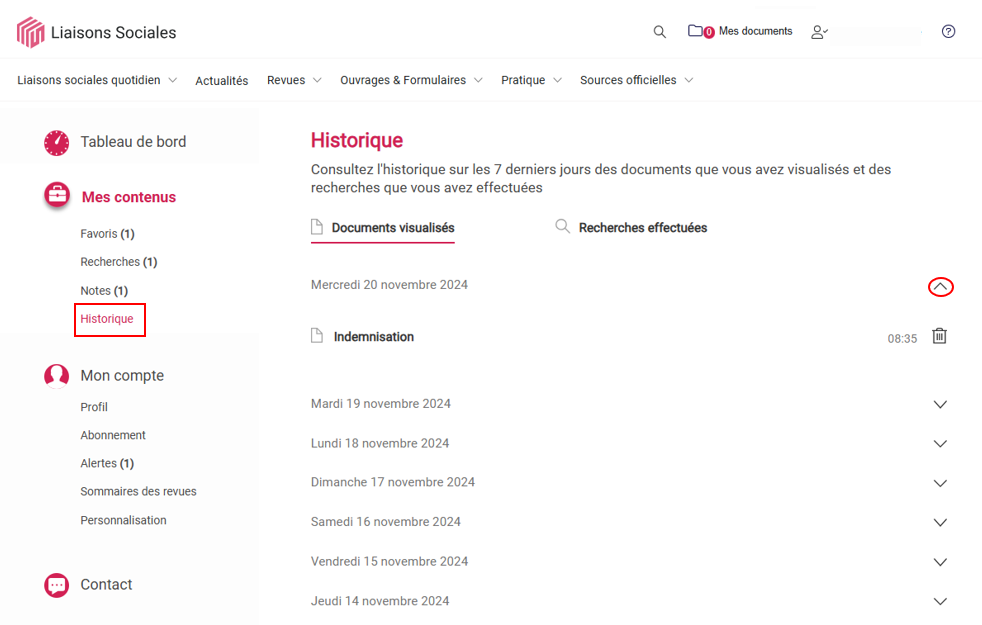Viewport: 982px width, 625px height.
Task: Expand Samedi 16 novembre 2024
Action: tap(940, 523)
